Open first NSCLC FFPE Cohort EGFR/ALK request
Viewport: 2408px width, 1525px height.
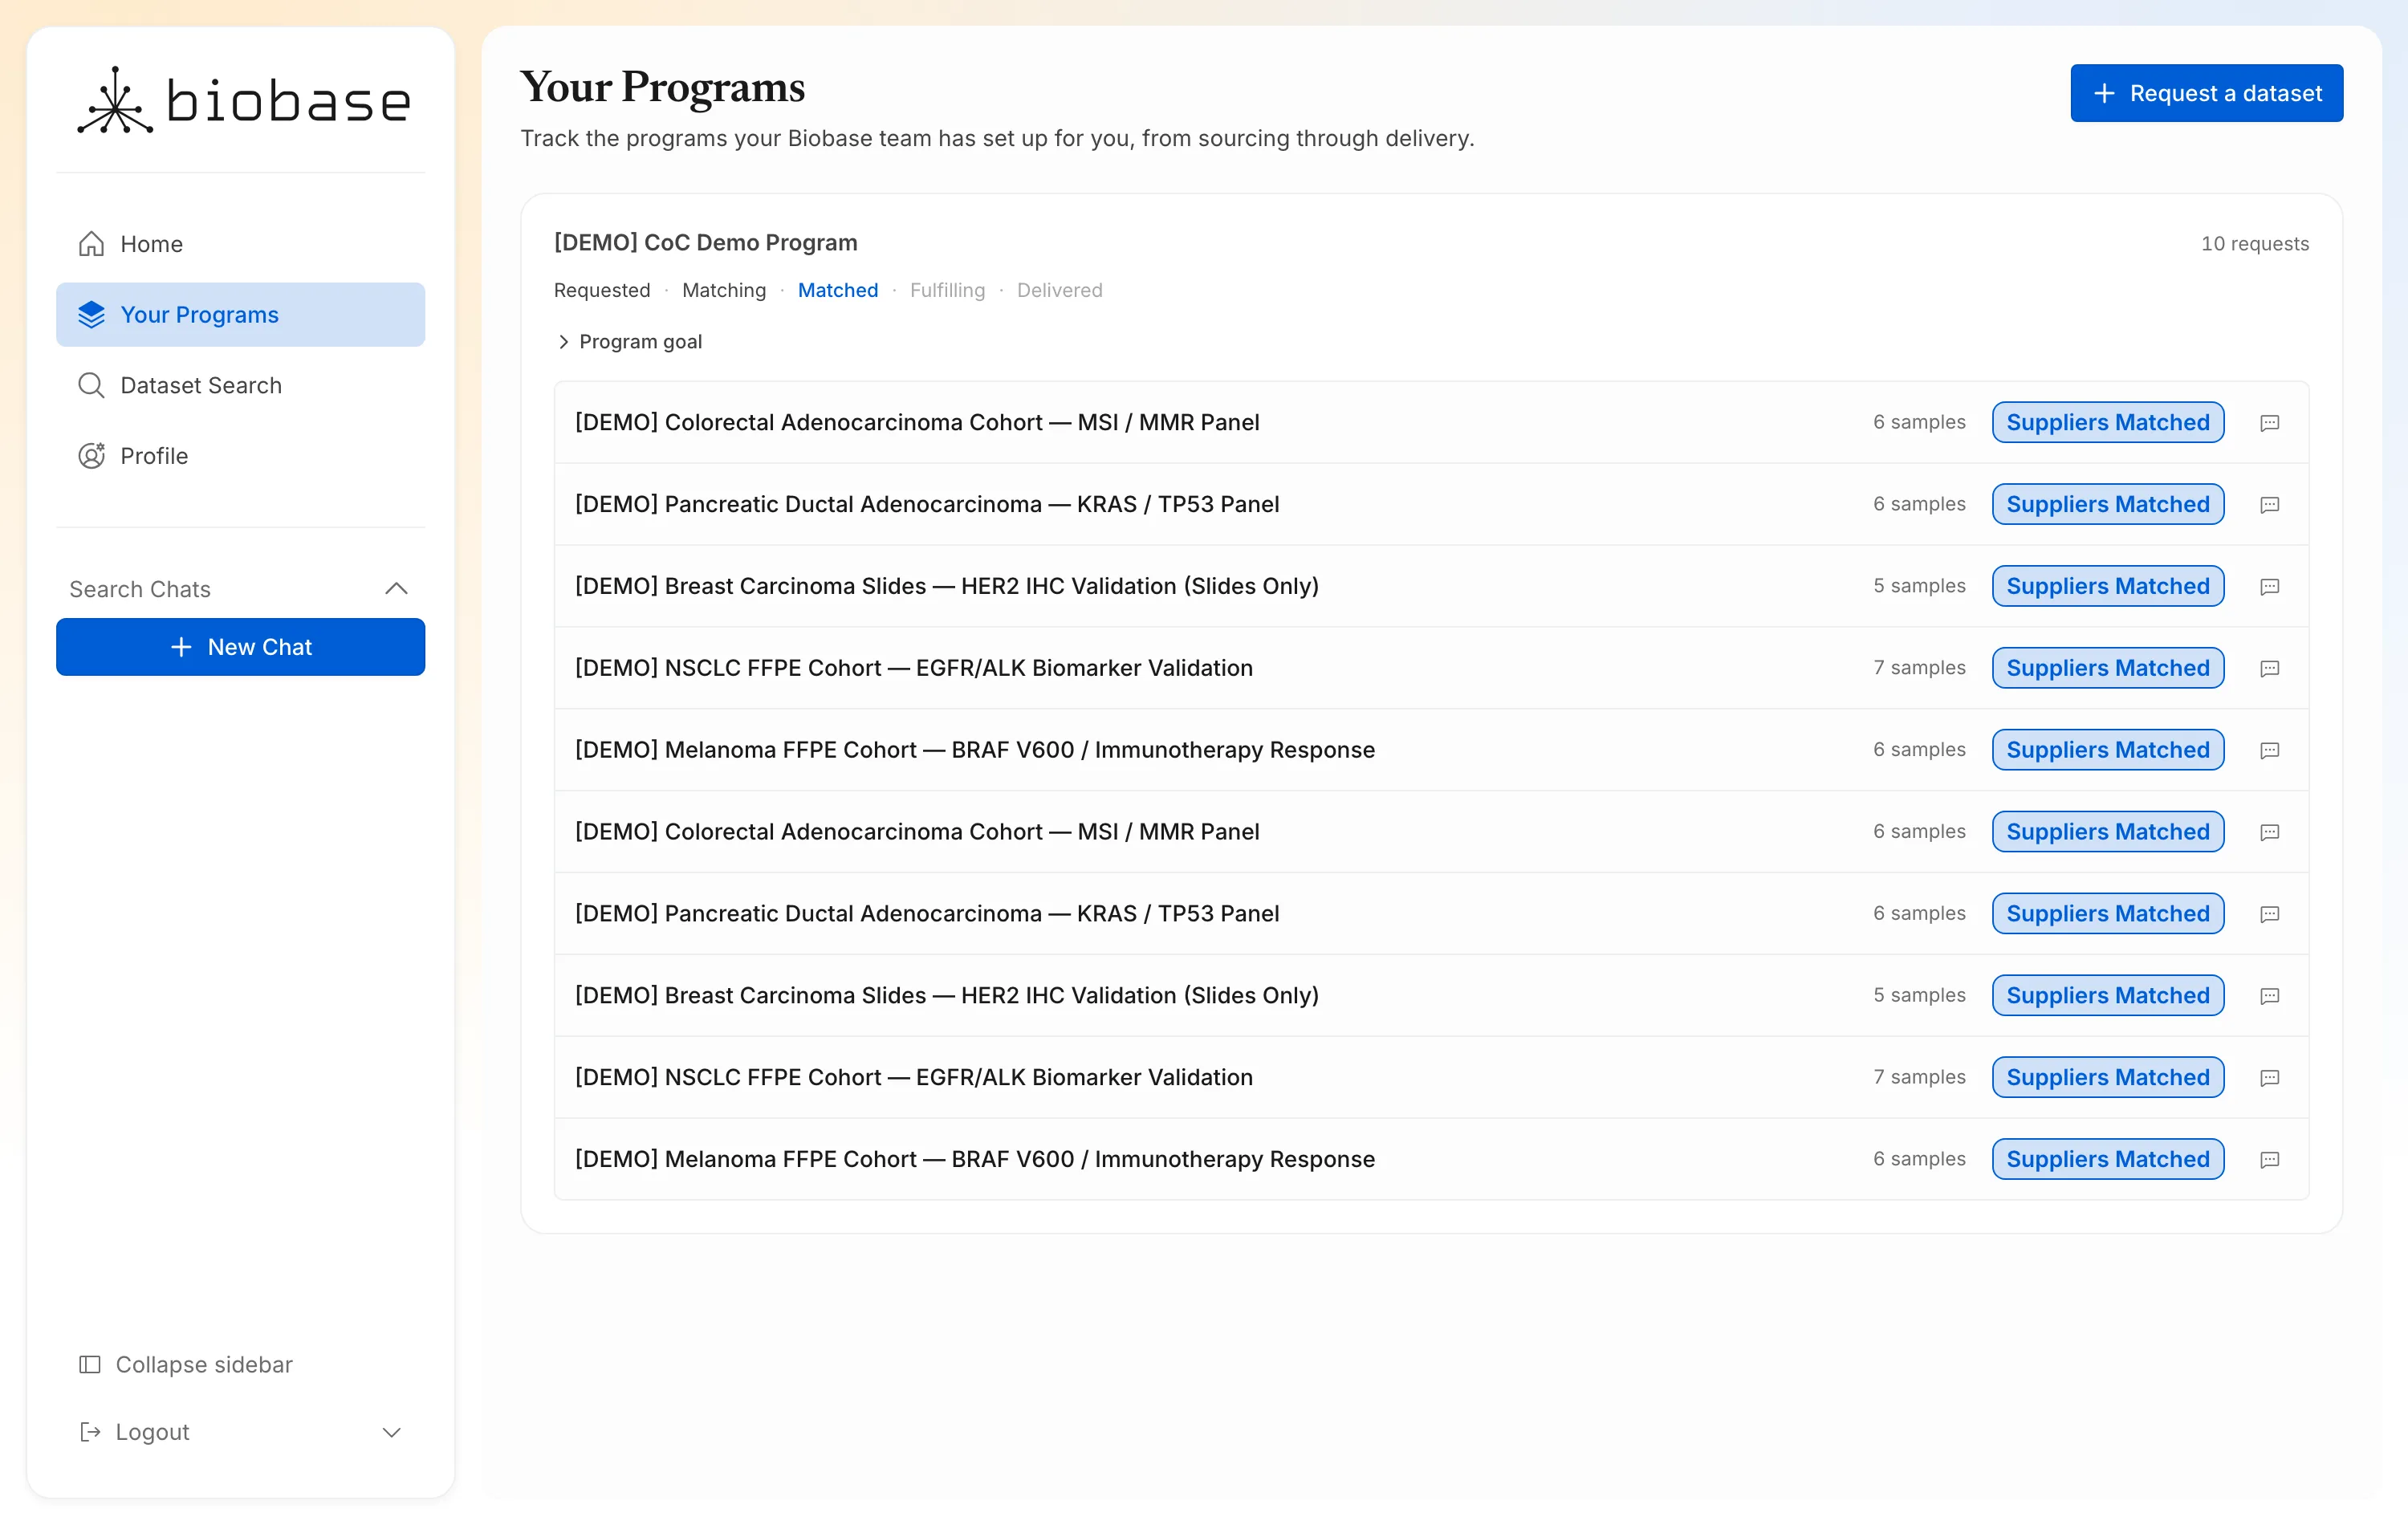1431,668
